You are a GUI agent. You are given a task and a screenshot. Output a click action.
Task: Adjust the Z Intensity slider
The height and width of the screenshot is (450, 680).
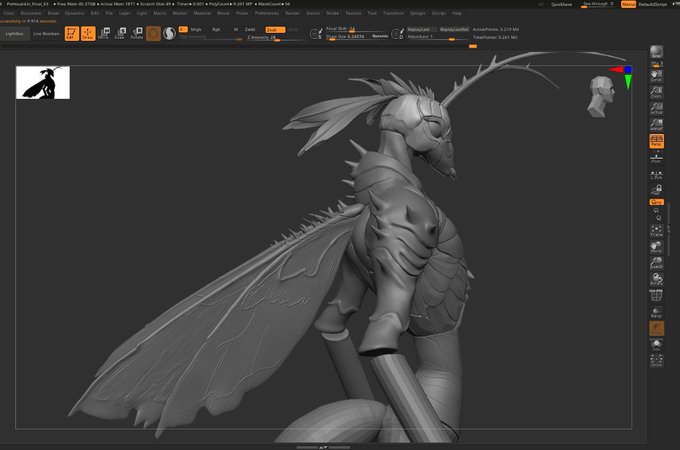[x=272, y=38]
